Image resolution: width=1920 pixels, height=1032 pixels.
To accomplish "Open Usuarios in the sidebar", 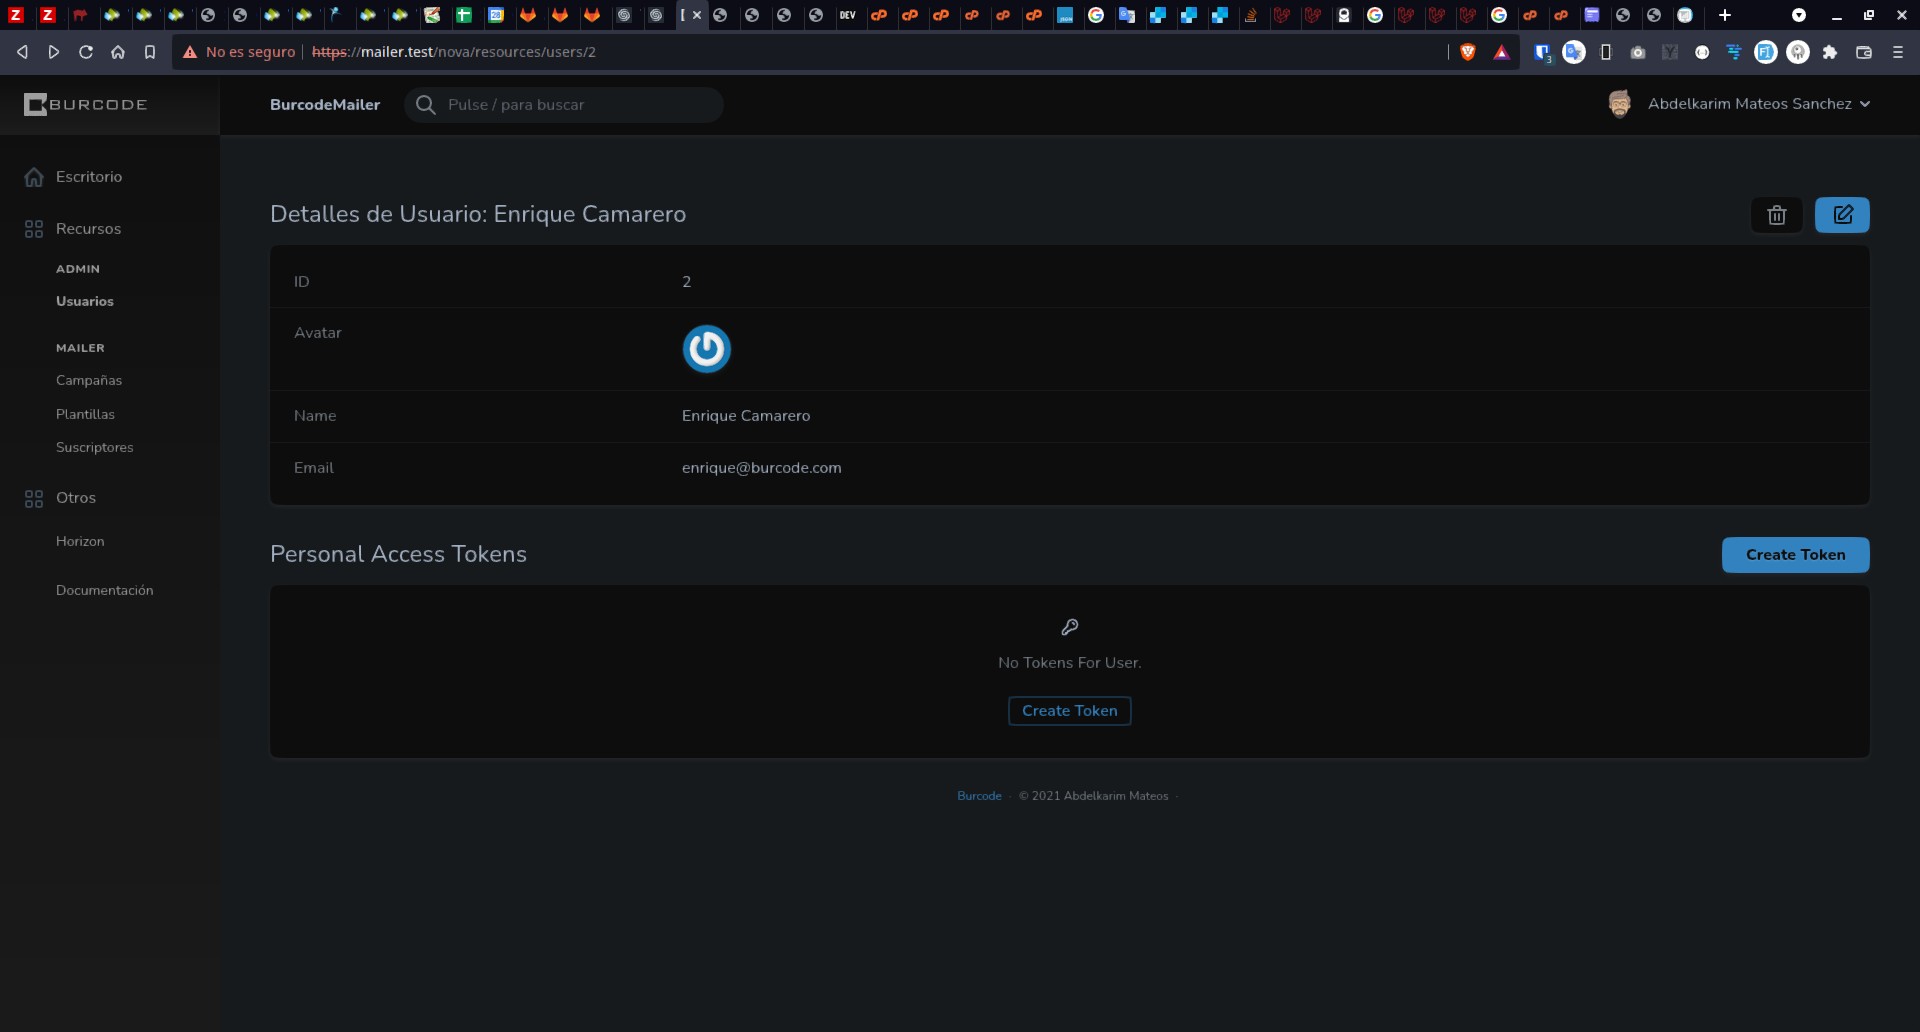I will tap(85, 301).
